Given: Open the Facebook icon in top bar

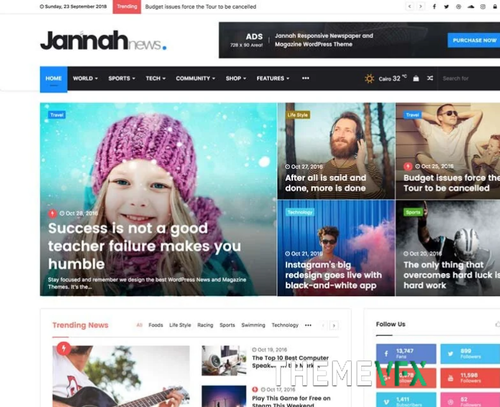Looking at the screenshot, I should click(434, 7).
